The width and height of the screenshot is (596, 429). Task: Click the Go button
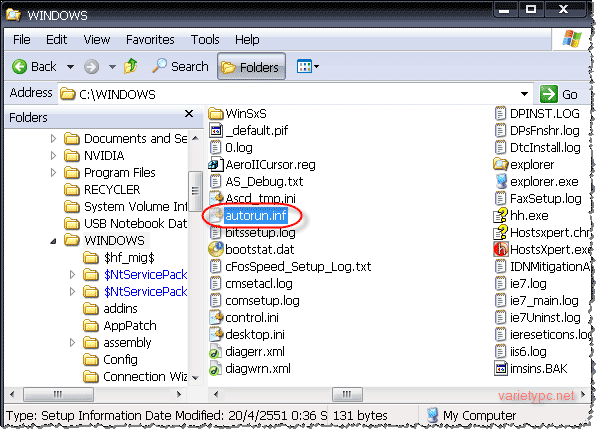[558, 94]
